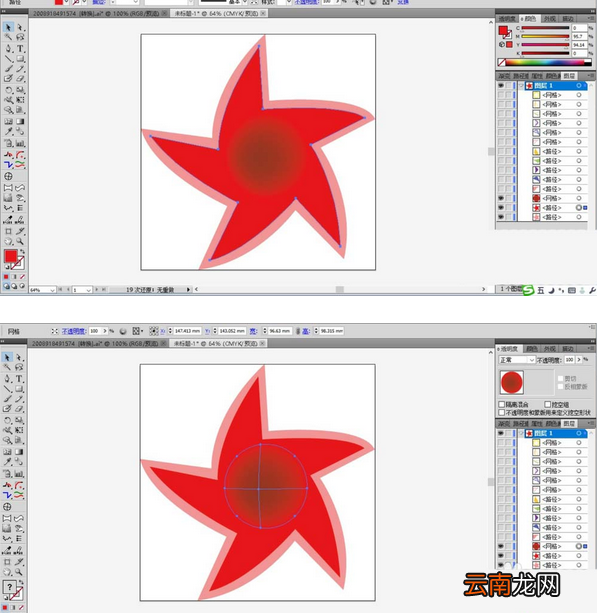Check the 挖空组 knockout group checkbox

click(x=547, y=404)
